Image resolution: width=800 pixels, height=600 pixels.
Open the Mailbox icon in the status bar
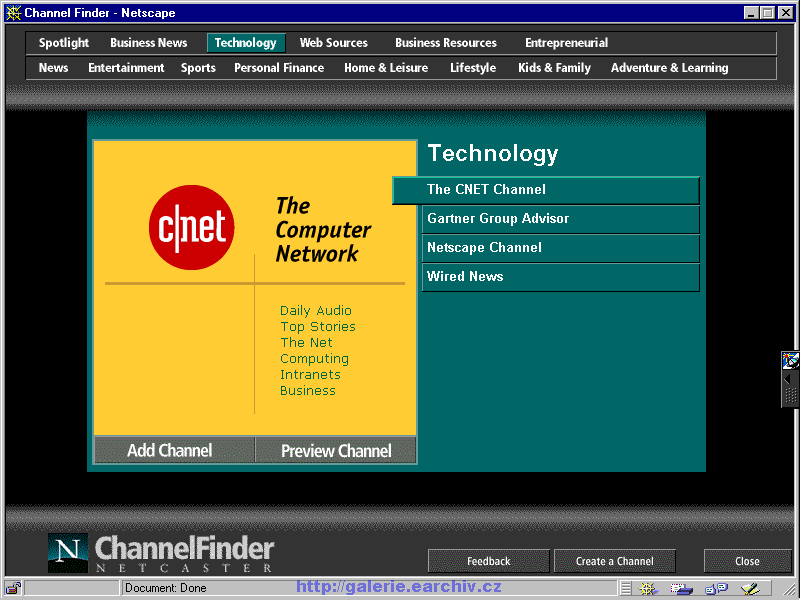tap(681, 589)
